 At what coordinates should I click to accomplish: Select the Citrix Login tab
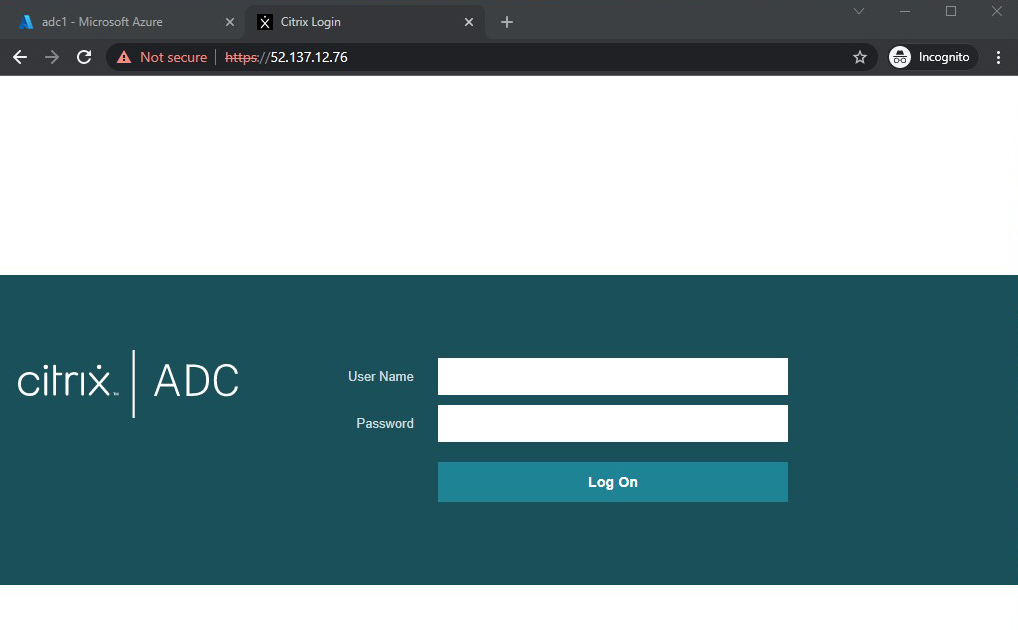364,22
